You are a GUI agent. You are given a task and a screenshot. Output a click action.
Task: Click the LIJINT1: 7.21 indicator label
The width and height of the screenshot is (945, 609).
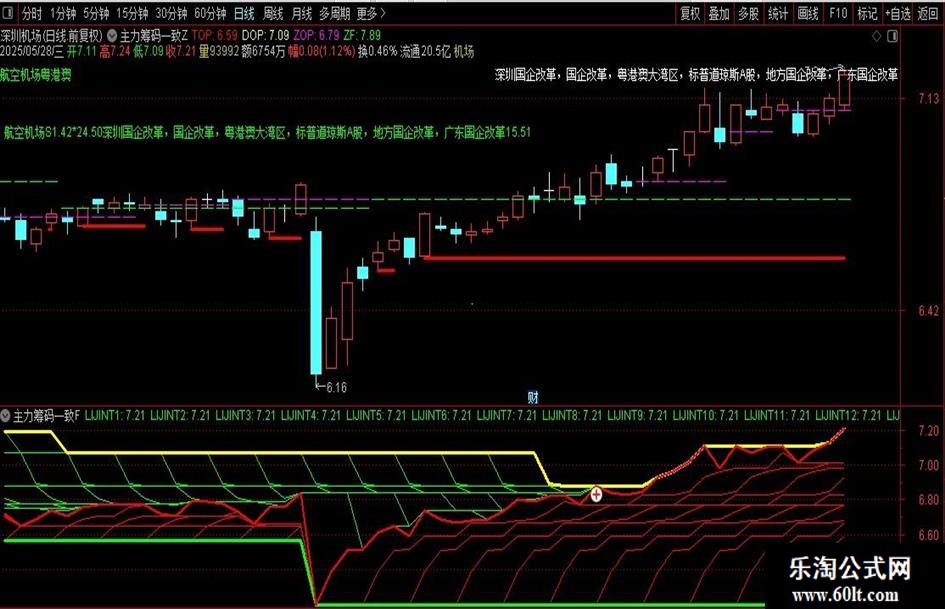pos(115,415)
